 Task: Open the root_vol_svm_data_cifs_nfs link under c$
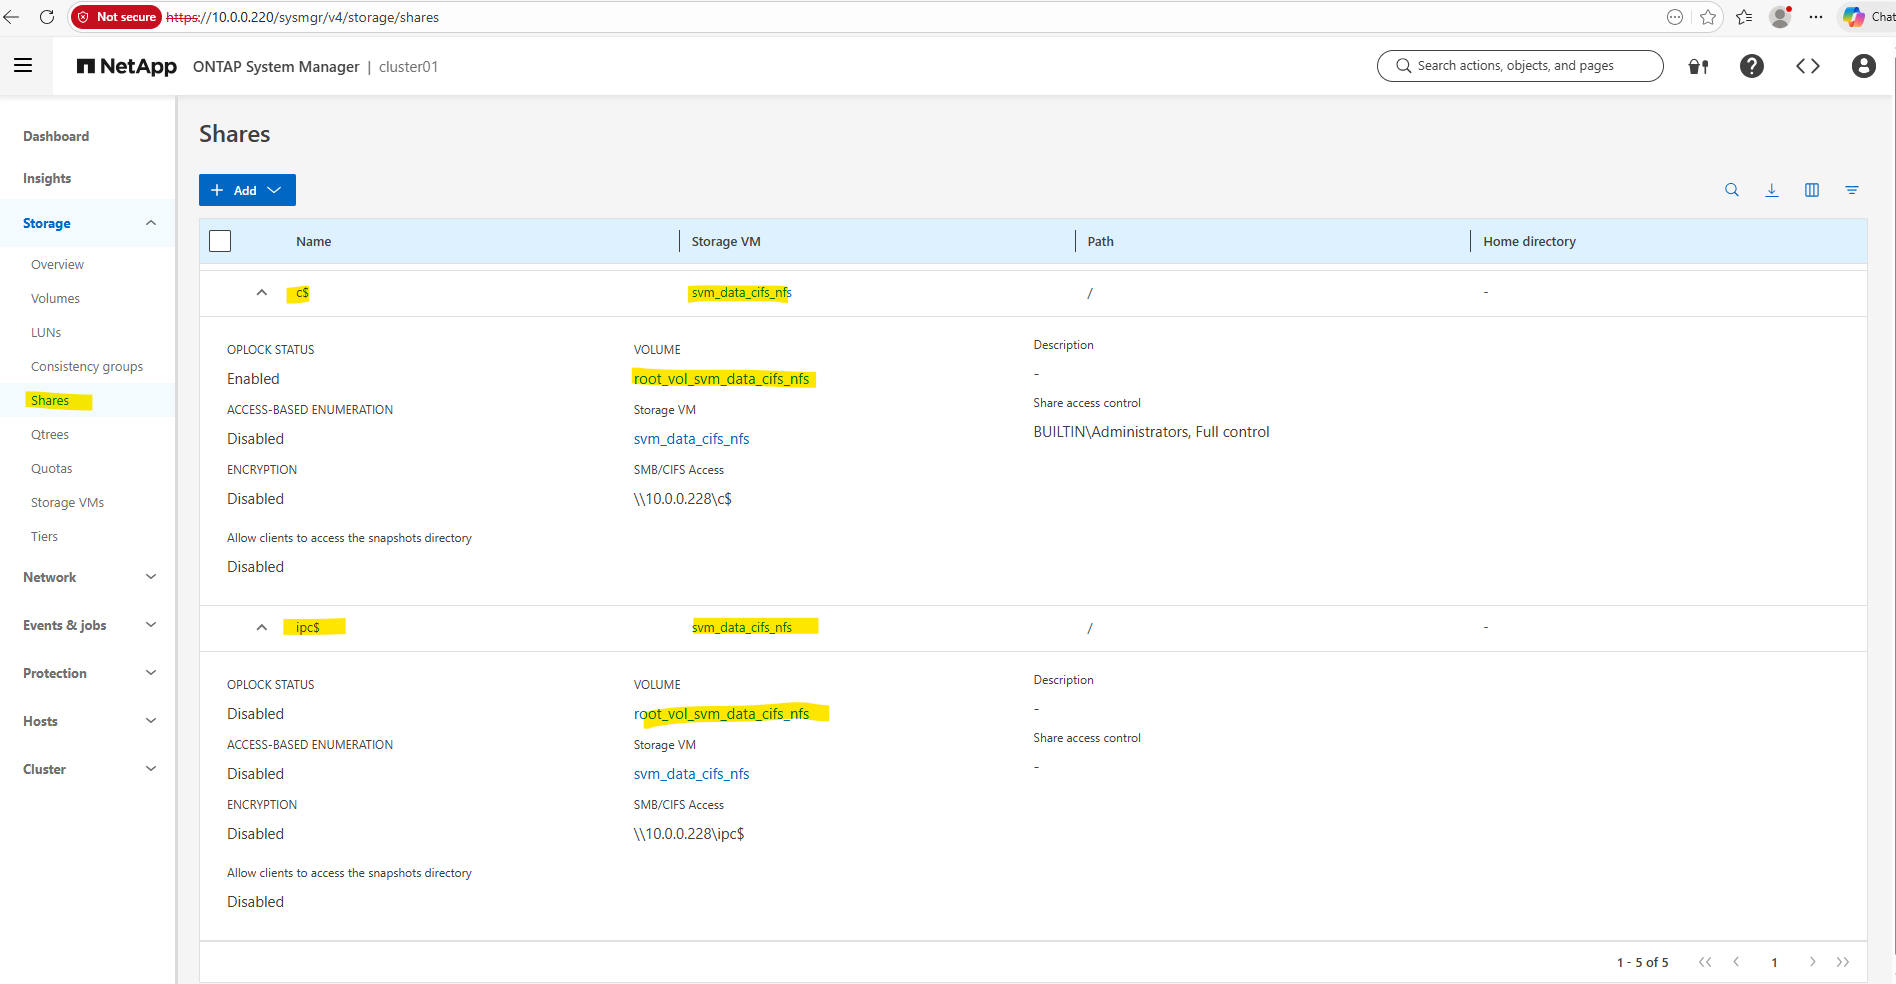721,379
